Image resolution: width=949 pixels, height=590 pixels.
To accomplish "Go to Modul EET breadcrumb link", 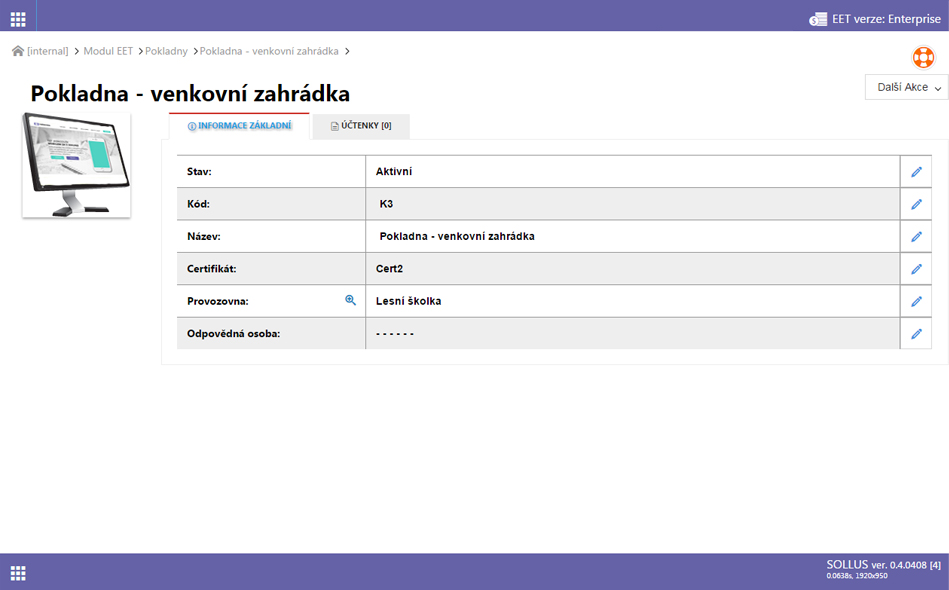I will click(107, 51).
